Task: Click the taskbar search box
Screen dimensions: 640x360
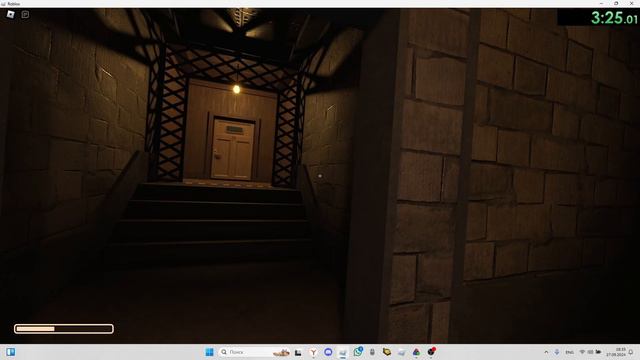Action: [255, 352]
